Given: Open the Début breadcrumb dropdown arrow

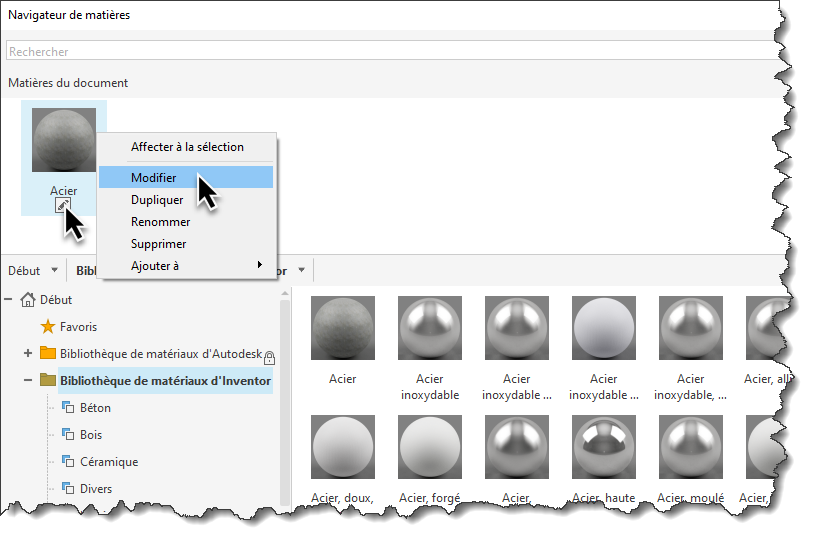Looking at the screenshot, I should [54, 271].
